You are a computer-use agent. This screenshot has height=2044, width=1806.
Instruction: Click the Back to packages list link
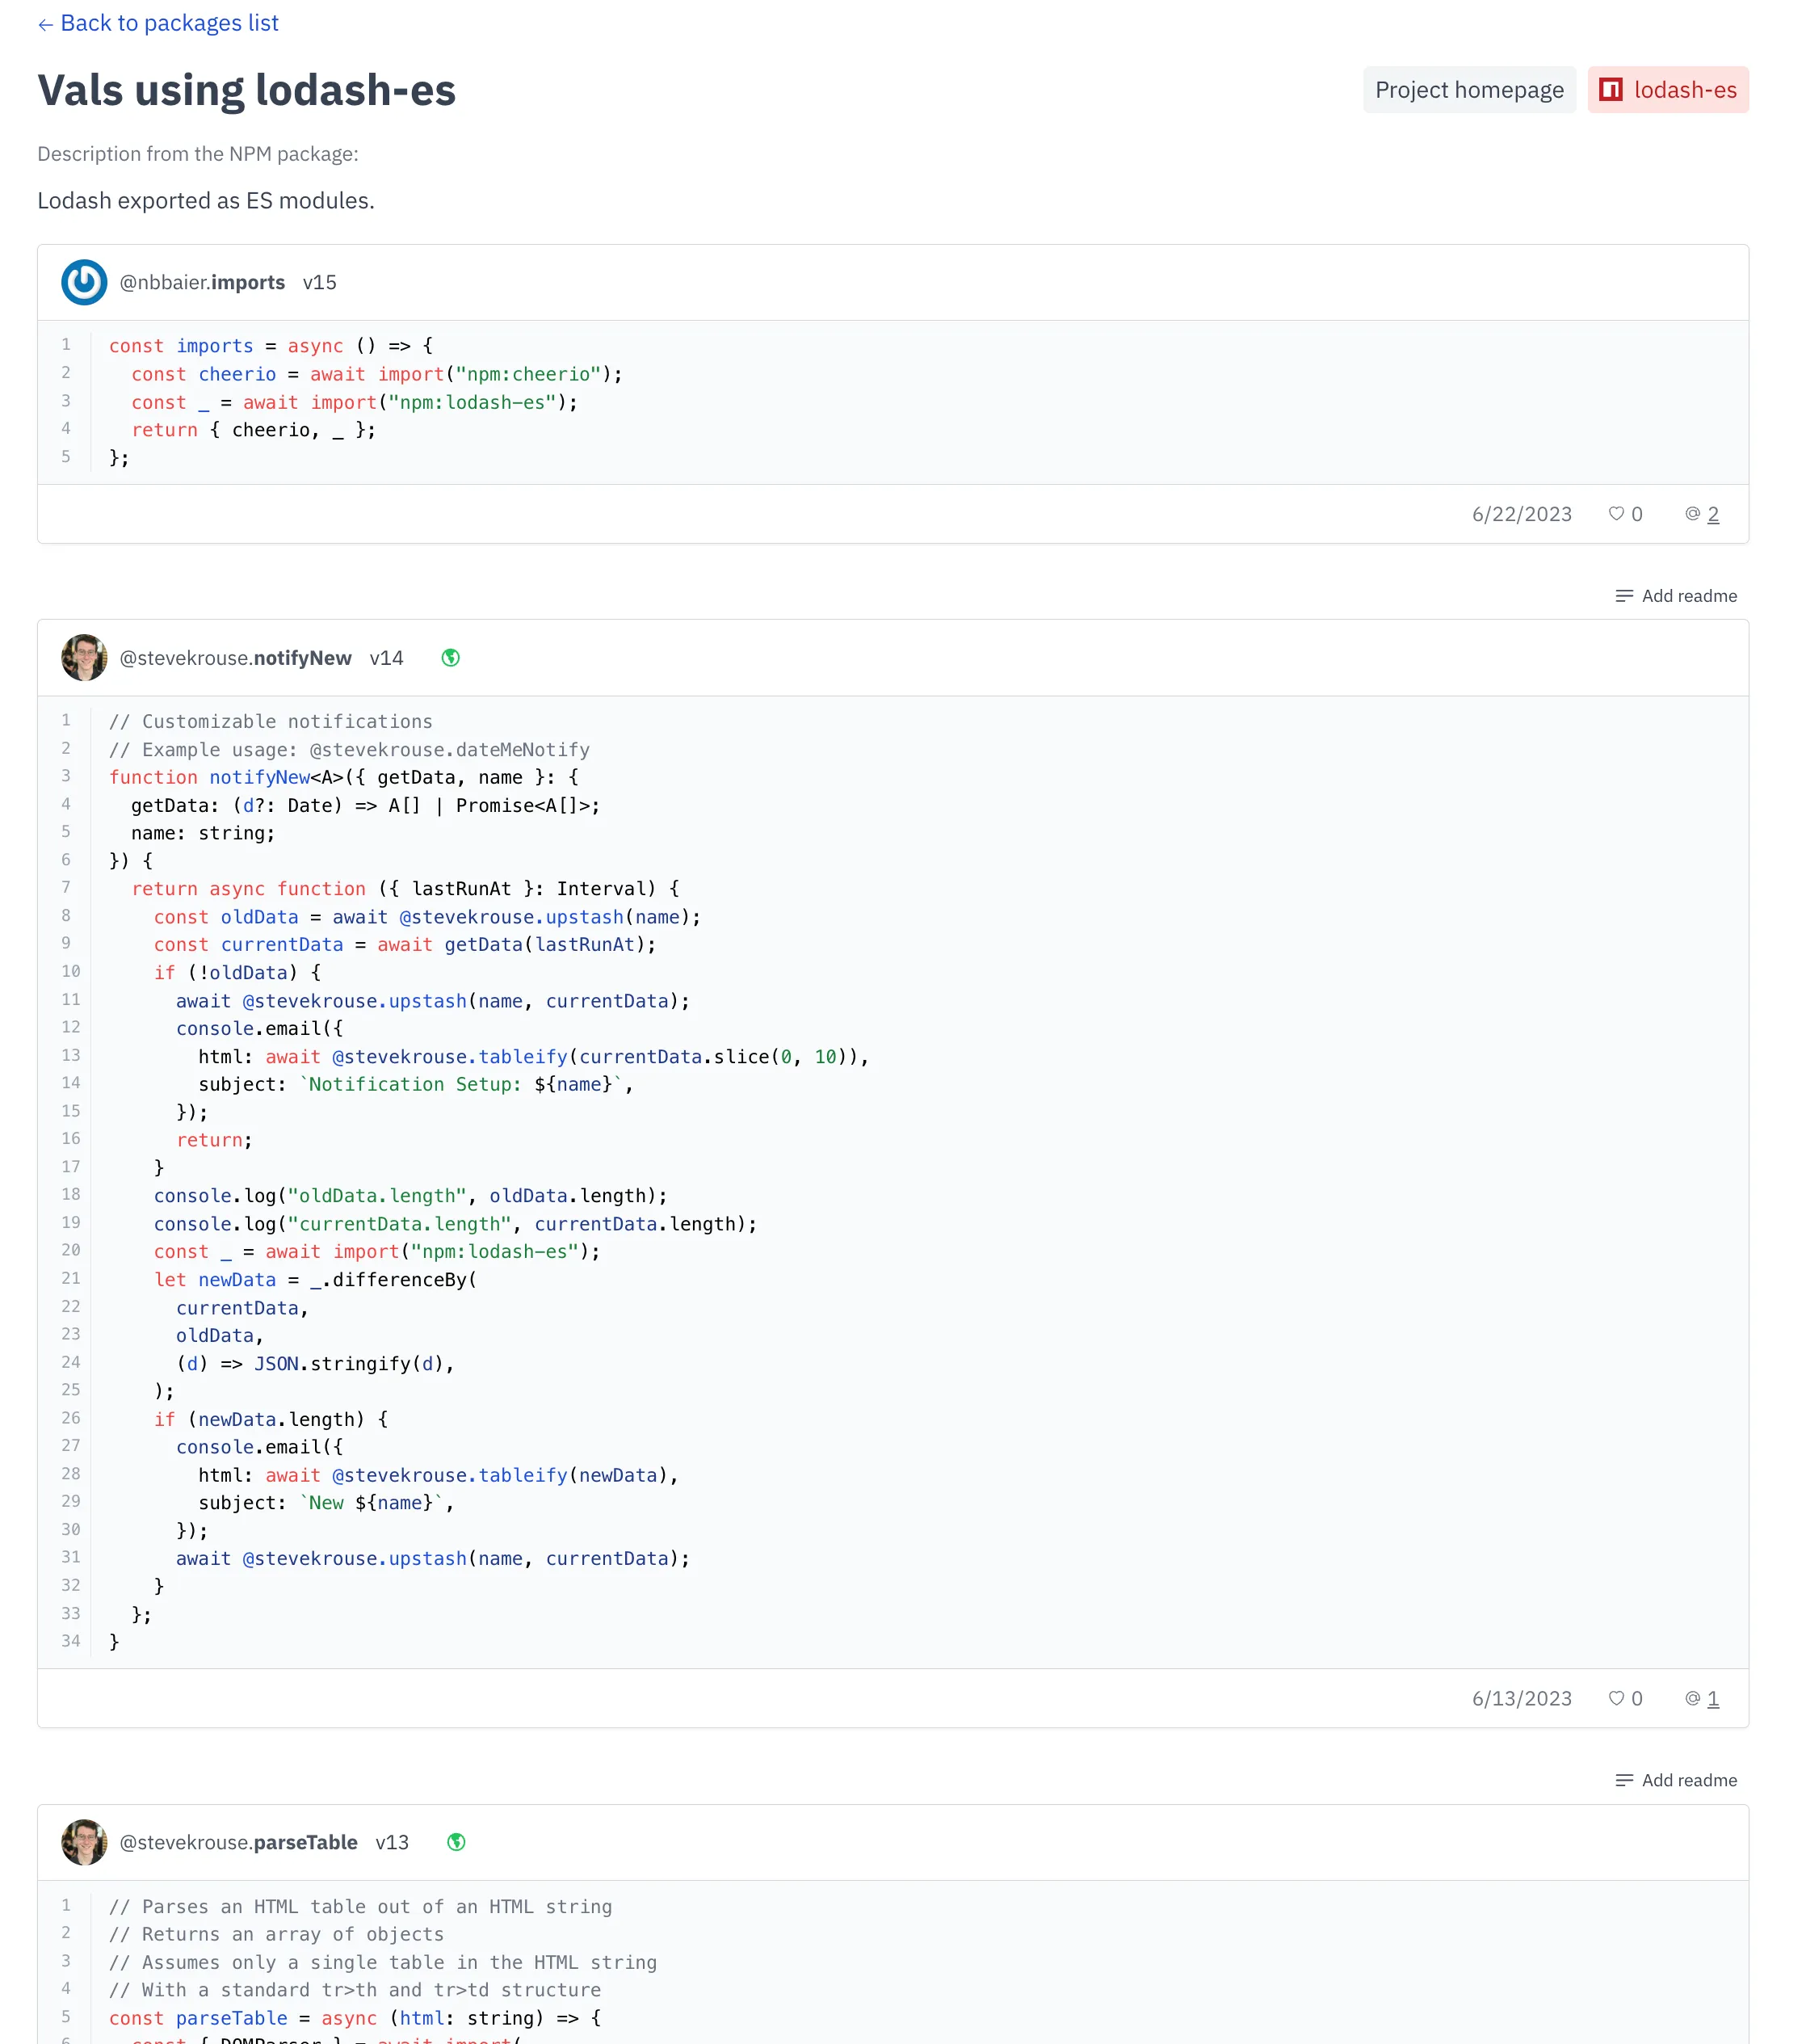tap(158, 23)
